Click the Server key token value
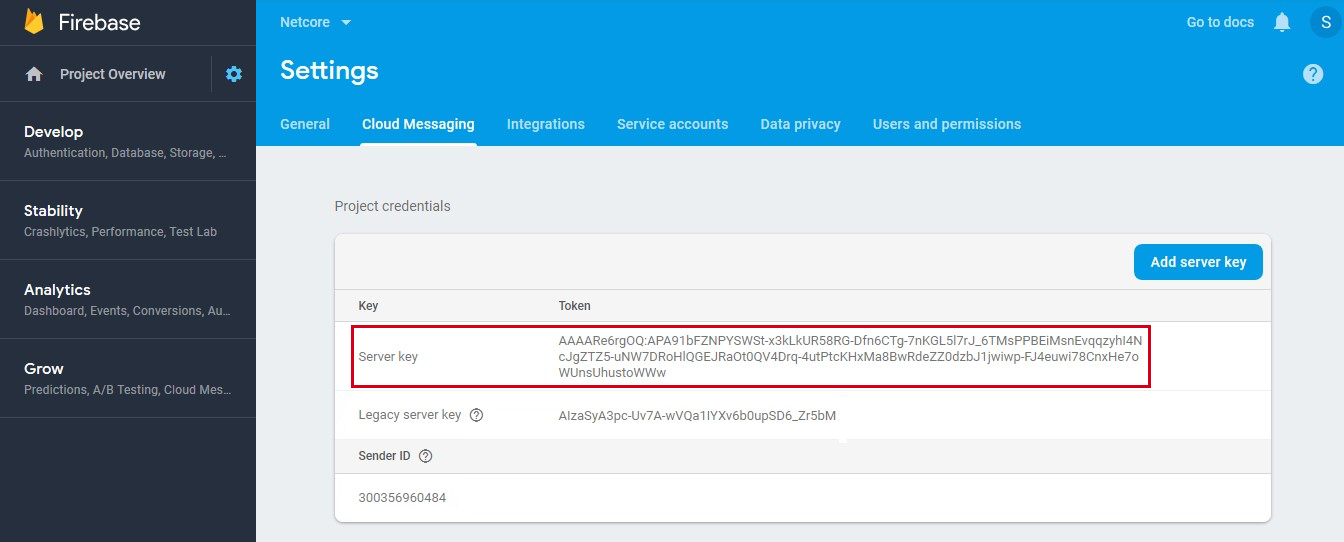 (849, 356)
